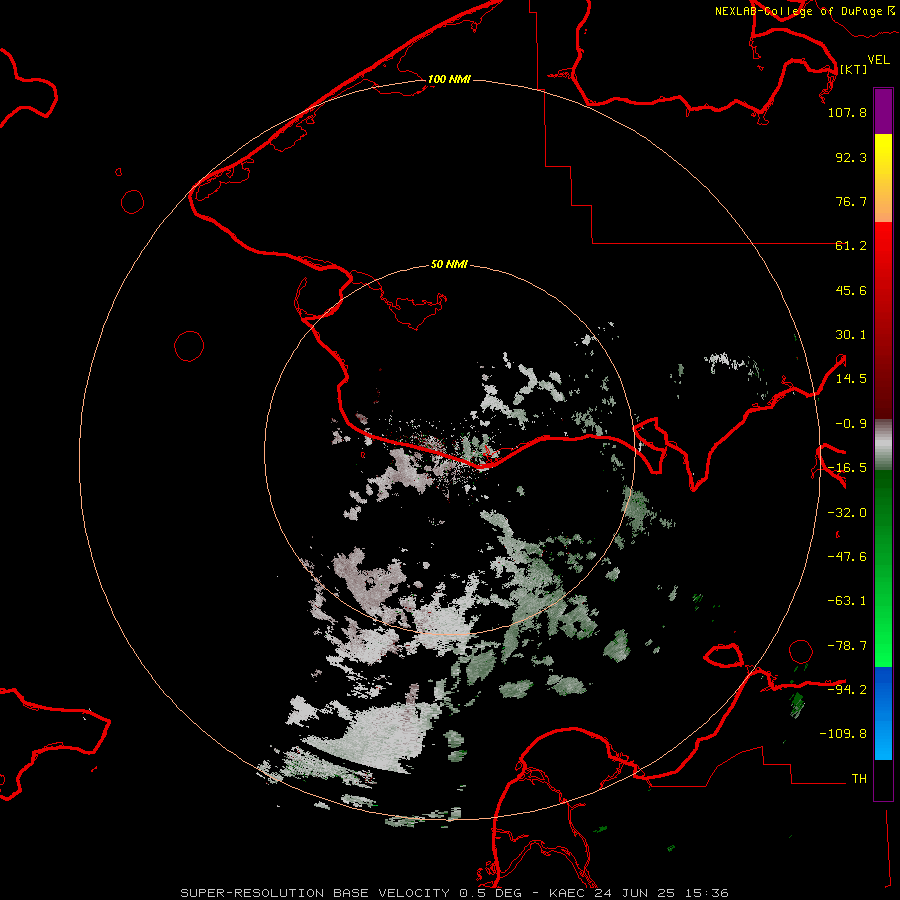This screenshot has width=900, height=900.
Task: Click the 30.1 legend value
Action: click(x=851, y=335)
